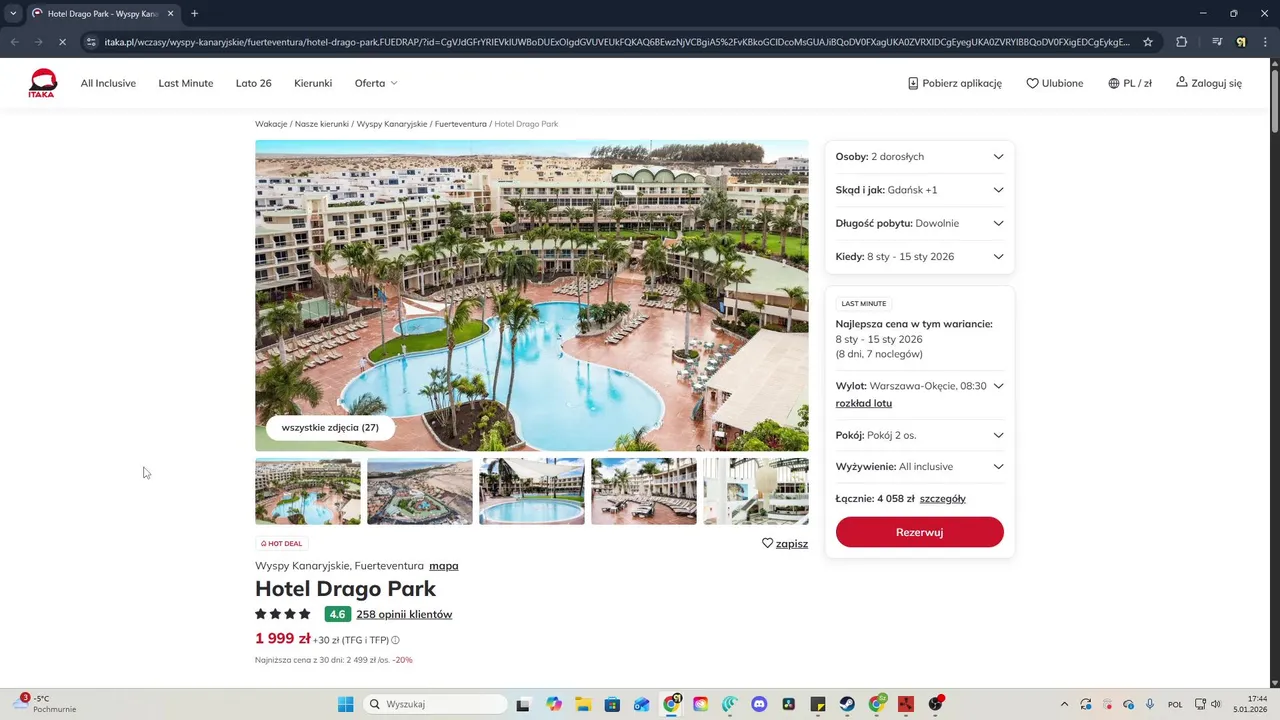The width and height of the screenshot is (1280, 720).
Task: View site information icon in address bar
Action: tap(91, 42)
